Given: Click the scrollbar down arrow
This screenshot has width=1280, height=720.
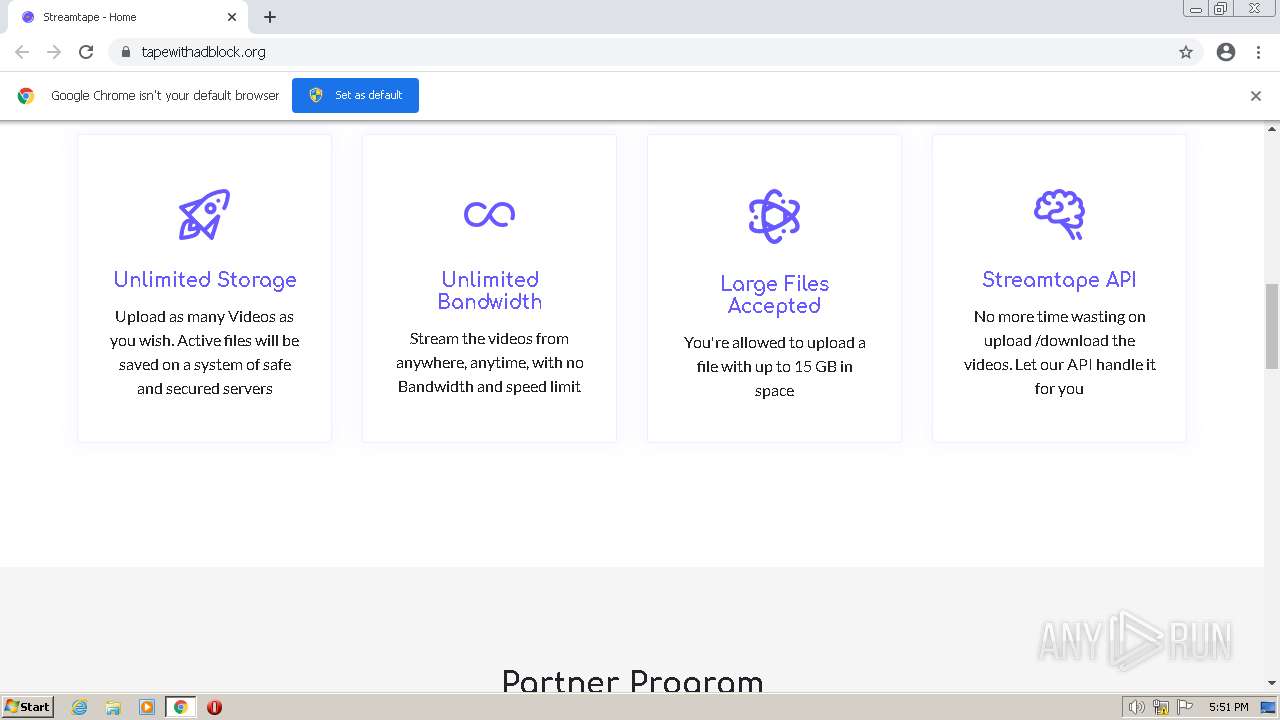Looking at the screenshot, I should pyautogui.click(x=1272, y=683).
